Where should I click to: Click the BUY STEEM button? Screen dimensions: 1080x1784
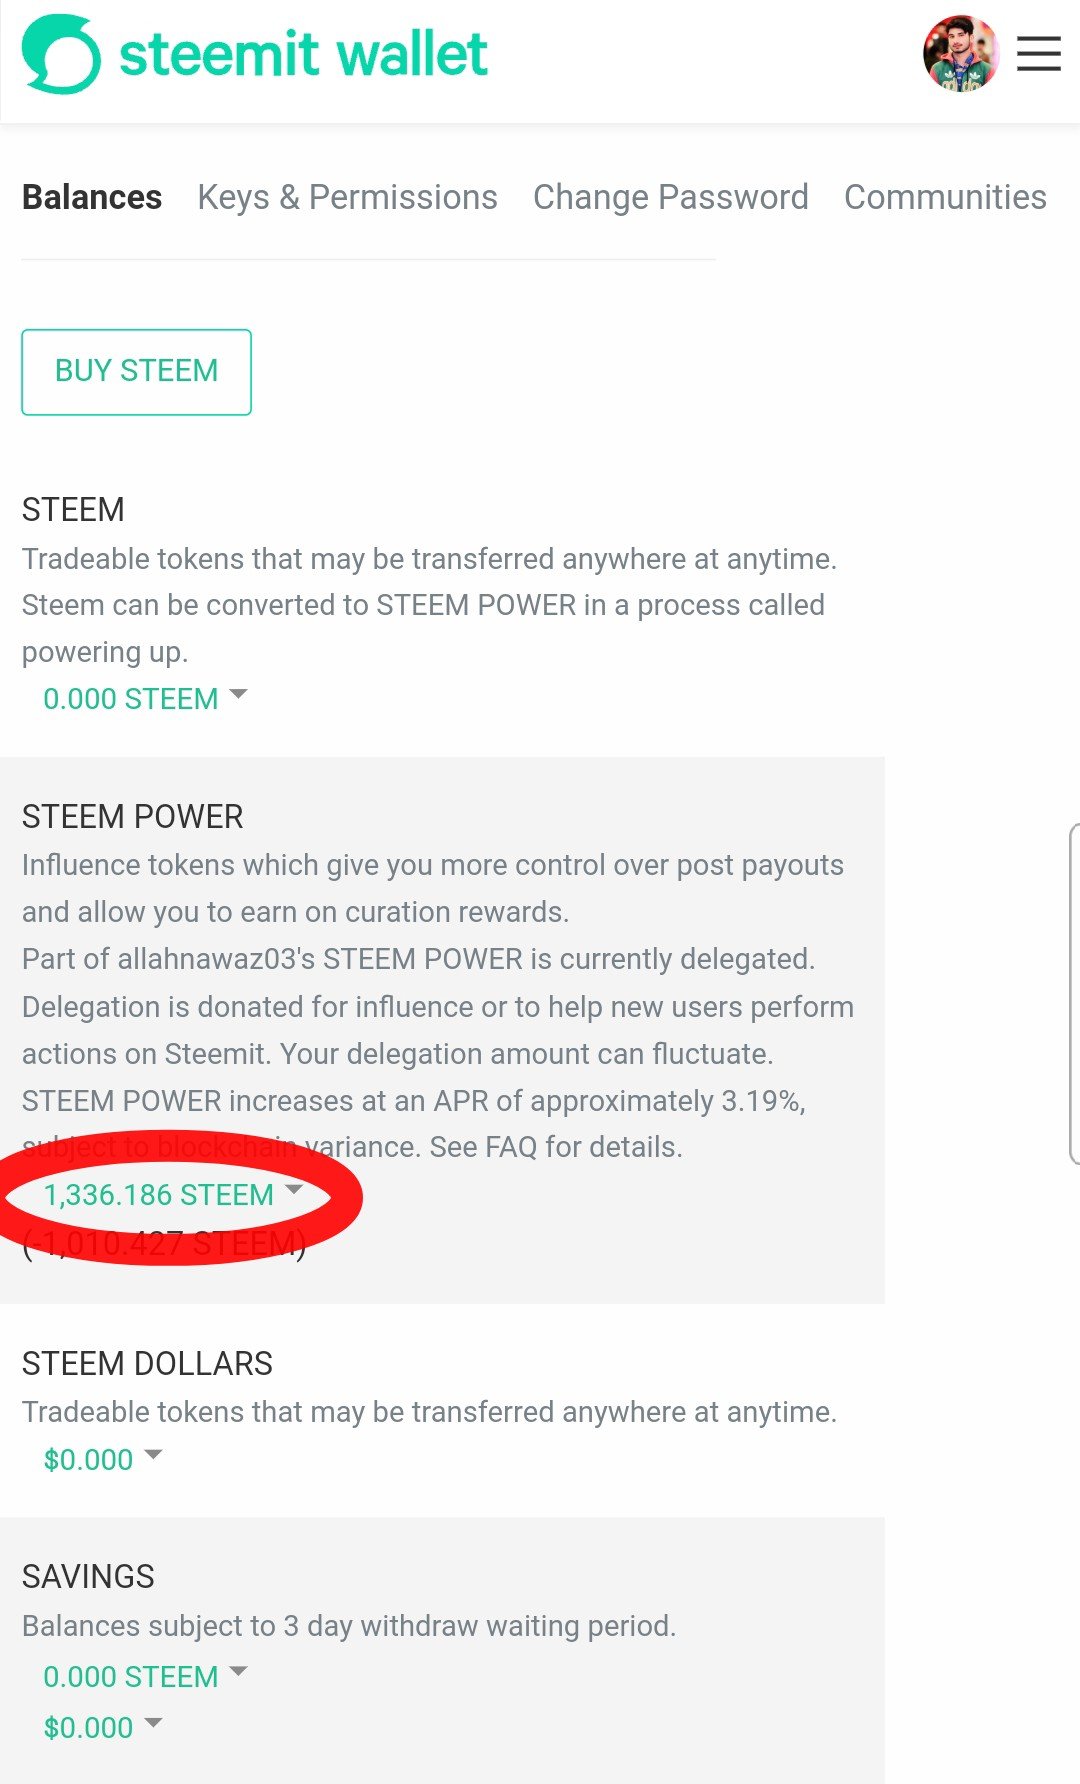pyautogui.click(x=136, y=371)
